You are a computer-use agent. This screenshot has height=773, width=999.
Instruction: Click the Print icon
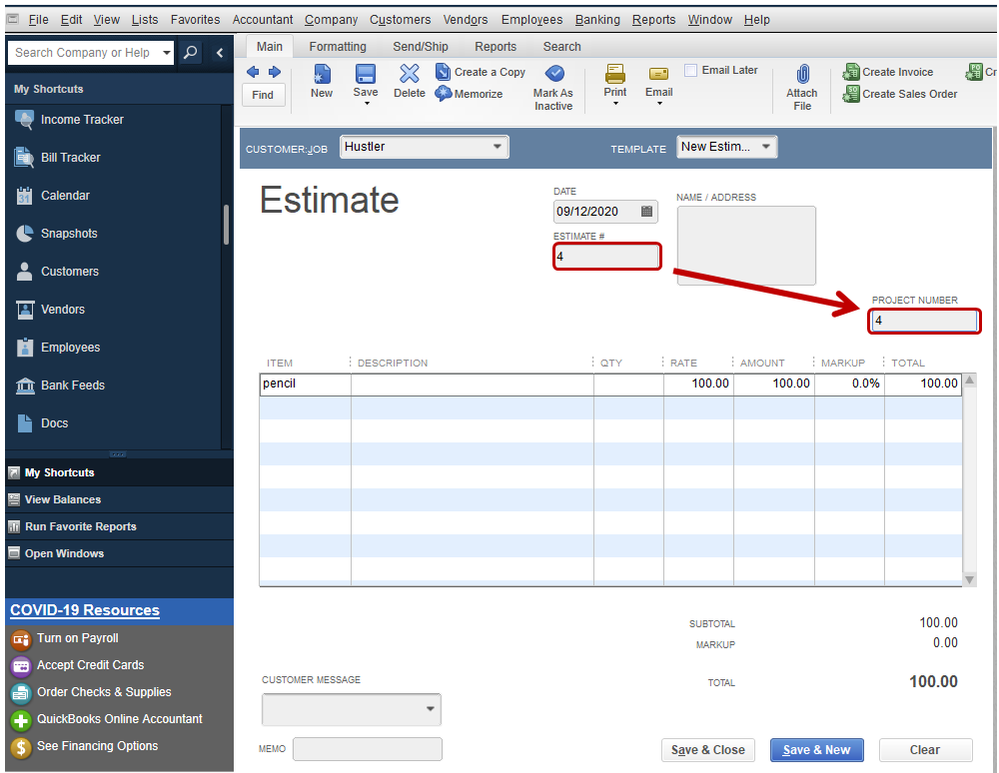click(x=615, y=73)
